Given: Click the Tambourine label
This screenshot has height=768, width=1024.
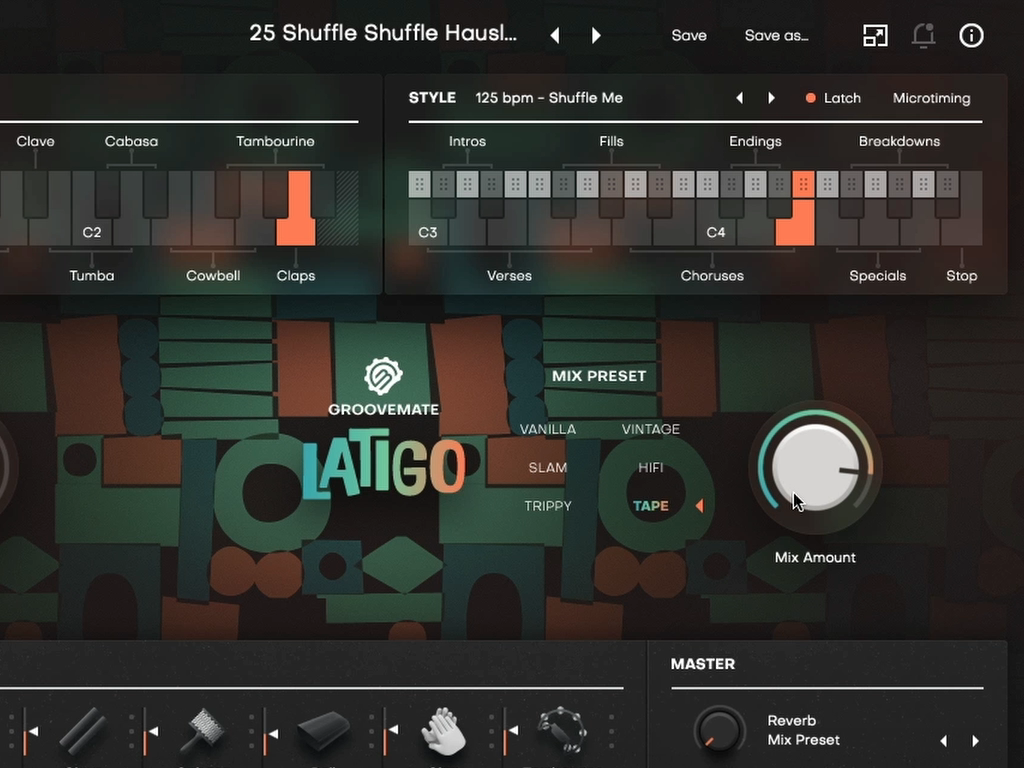Looking at the screenshot, I should click(275, 141).
